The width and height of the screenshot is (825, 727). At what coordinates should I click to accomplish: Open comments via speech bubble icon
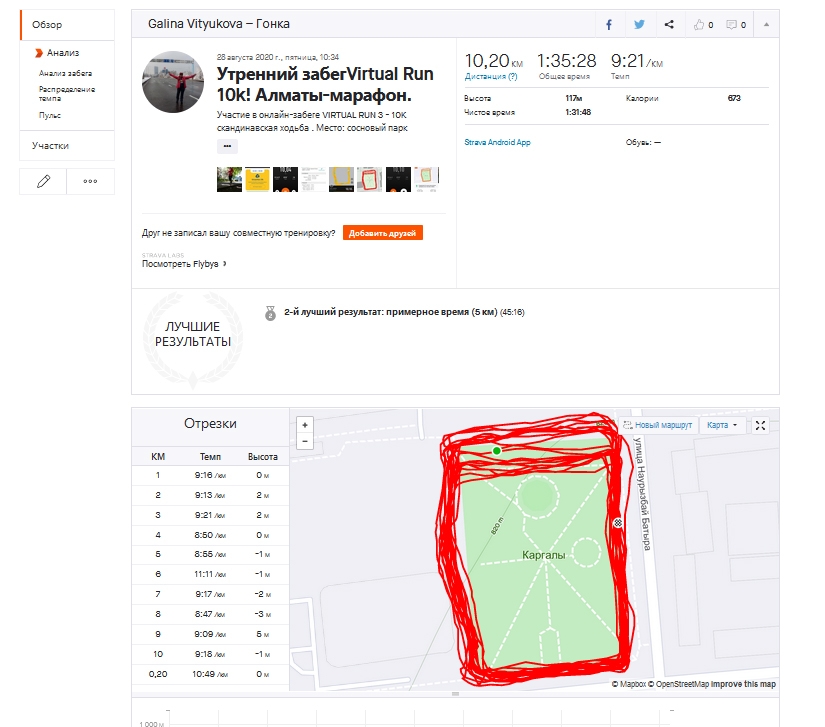tap(736, 24)
